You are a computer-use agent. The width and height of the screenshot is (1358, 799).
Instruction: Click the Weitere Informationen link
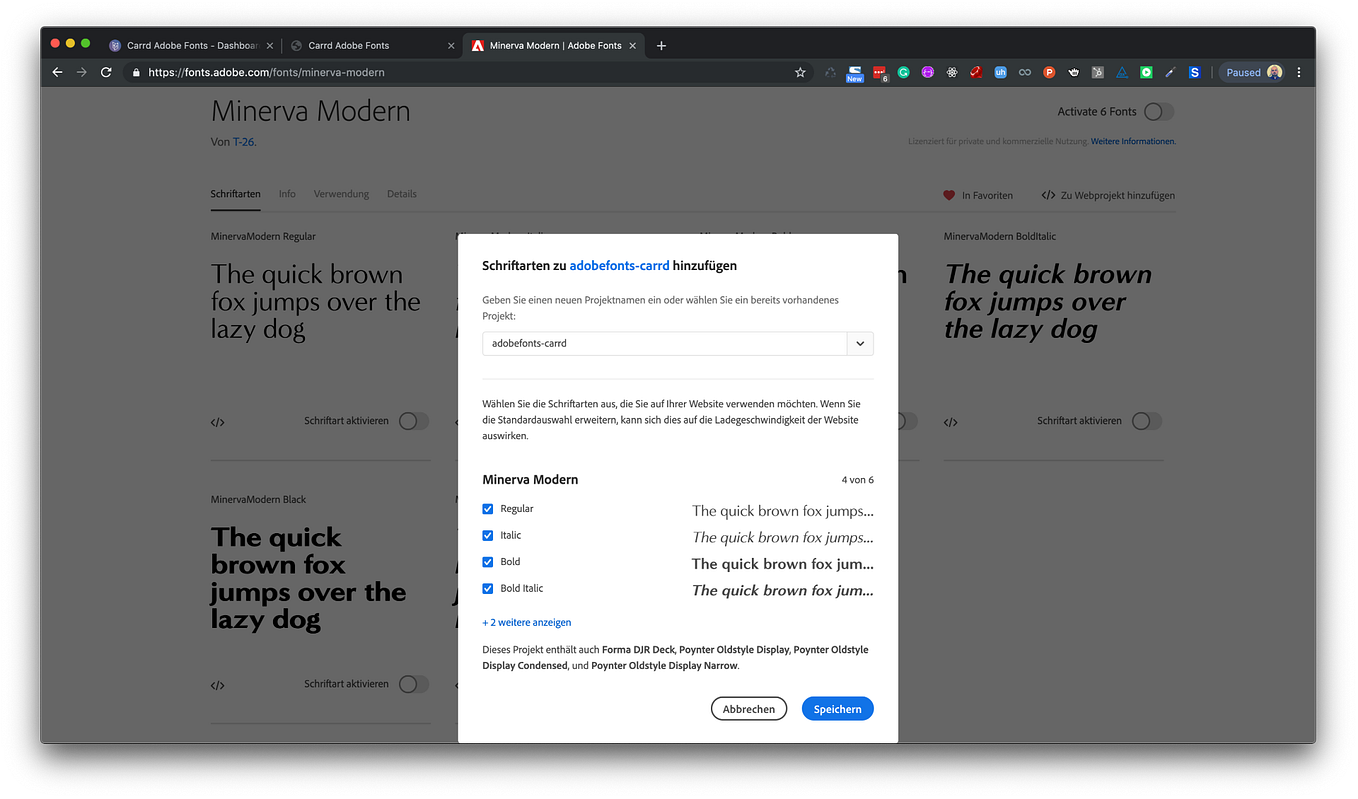point(1133,141)
